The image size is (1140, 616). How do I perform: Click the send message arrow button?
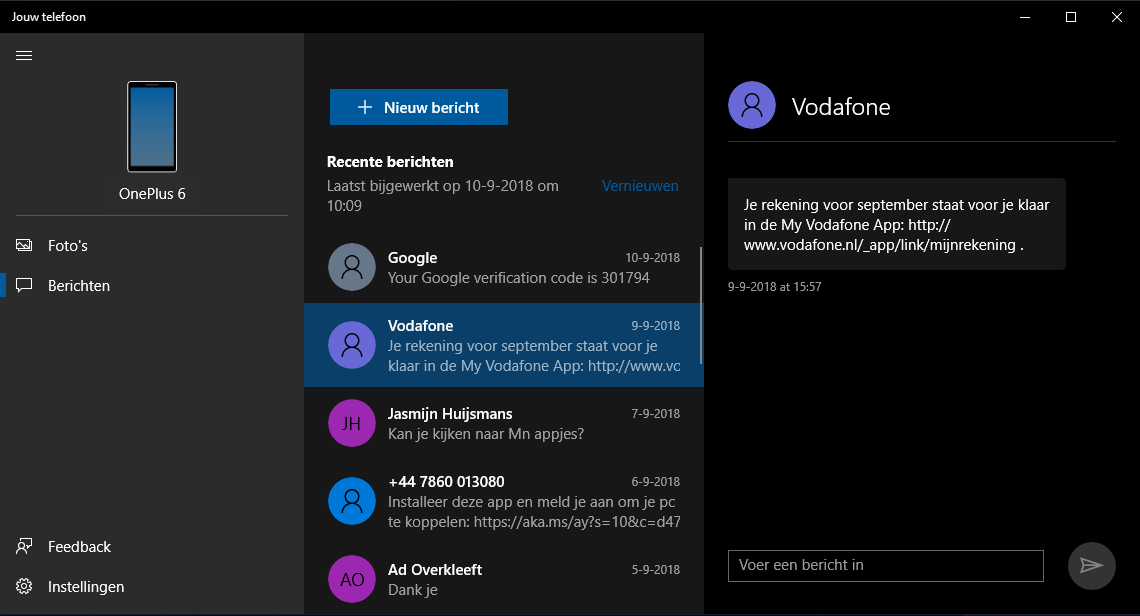coord(1091,566)
